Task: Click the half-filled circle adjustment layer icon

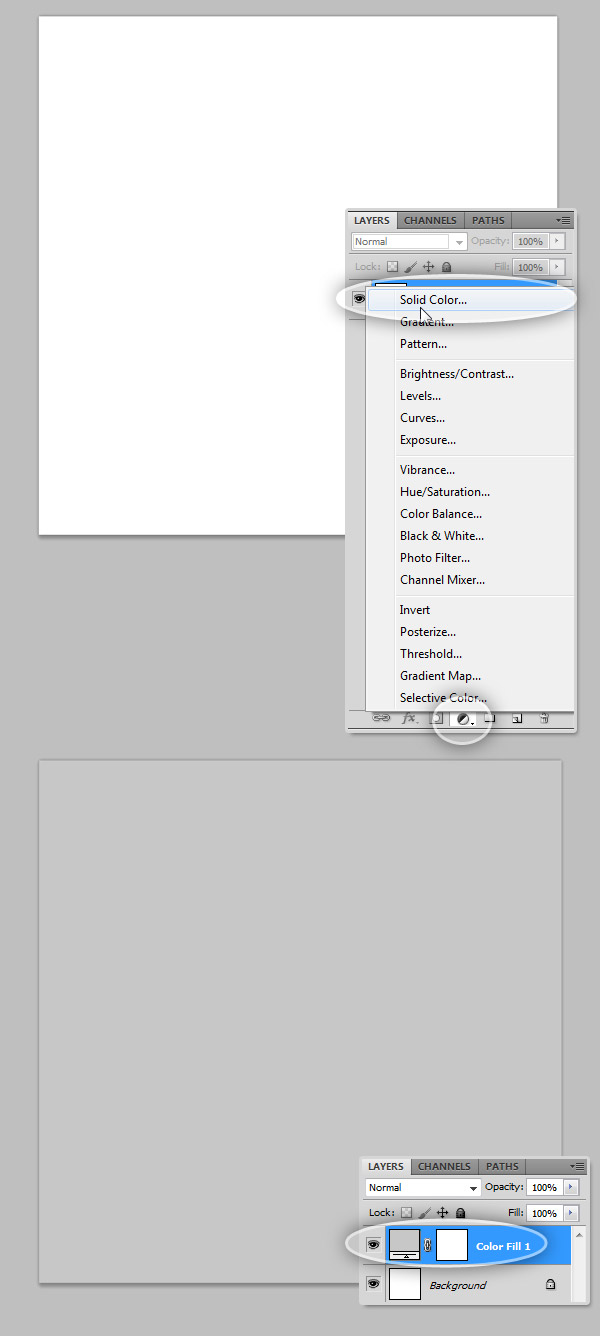Action: (x=463, y=718)
